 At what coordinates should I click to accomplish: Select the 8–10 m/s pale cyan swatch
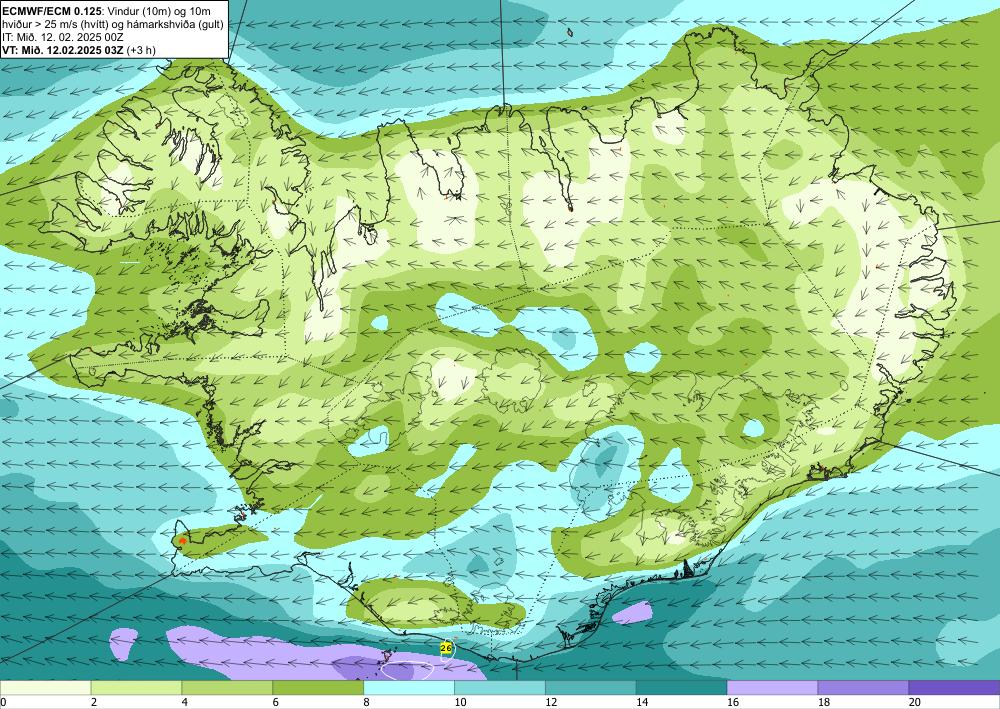pyautogui.click(x=409, y=688)
